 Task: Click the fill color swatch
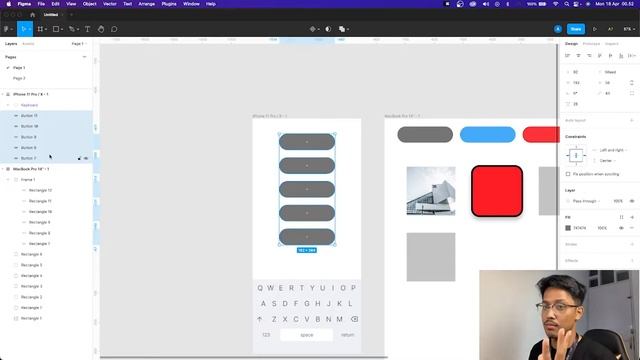click(x=568, y=228)
